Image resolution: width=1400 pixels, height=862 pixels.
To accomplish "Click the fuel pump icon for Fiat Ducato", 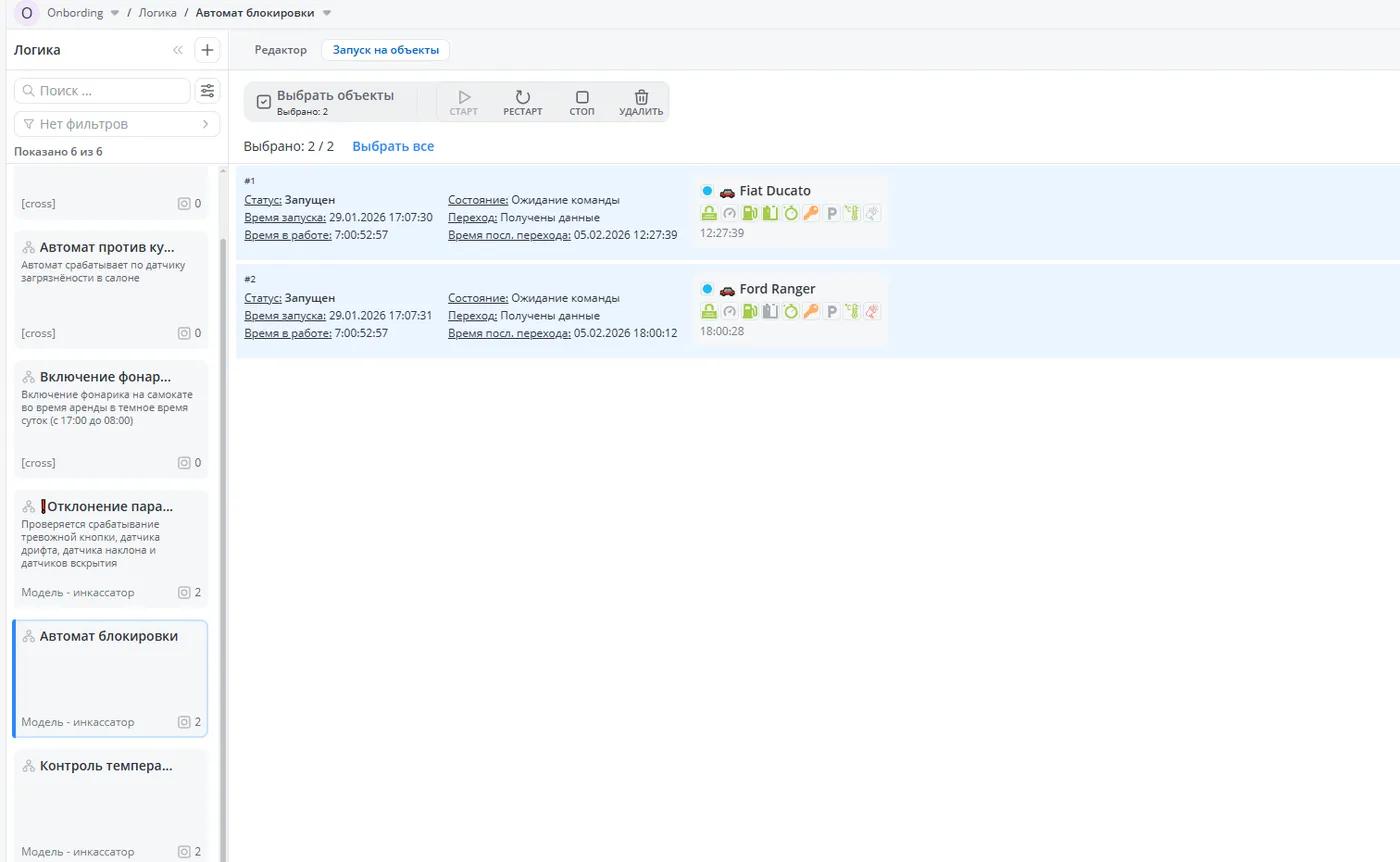I will point(750,213).
